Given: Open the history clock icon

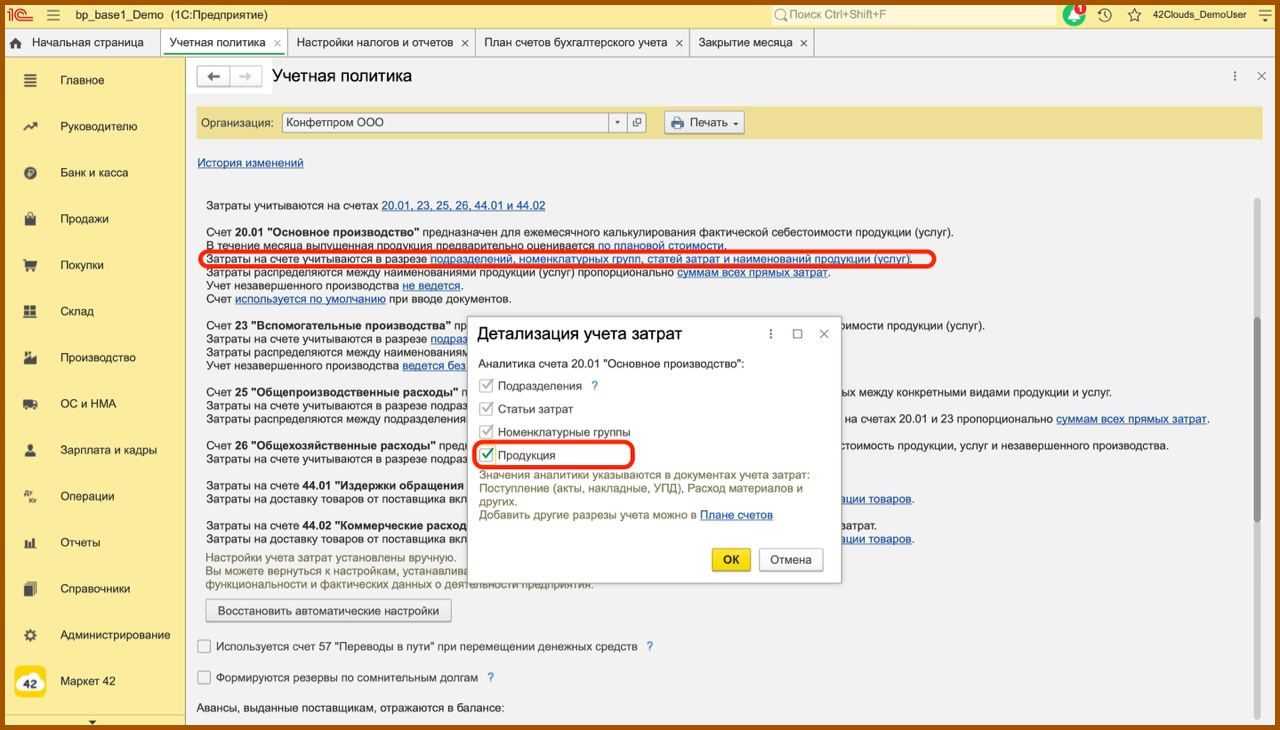Looking at the screenshot, I should click(1105, 15).
